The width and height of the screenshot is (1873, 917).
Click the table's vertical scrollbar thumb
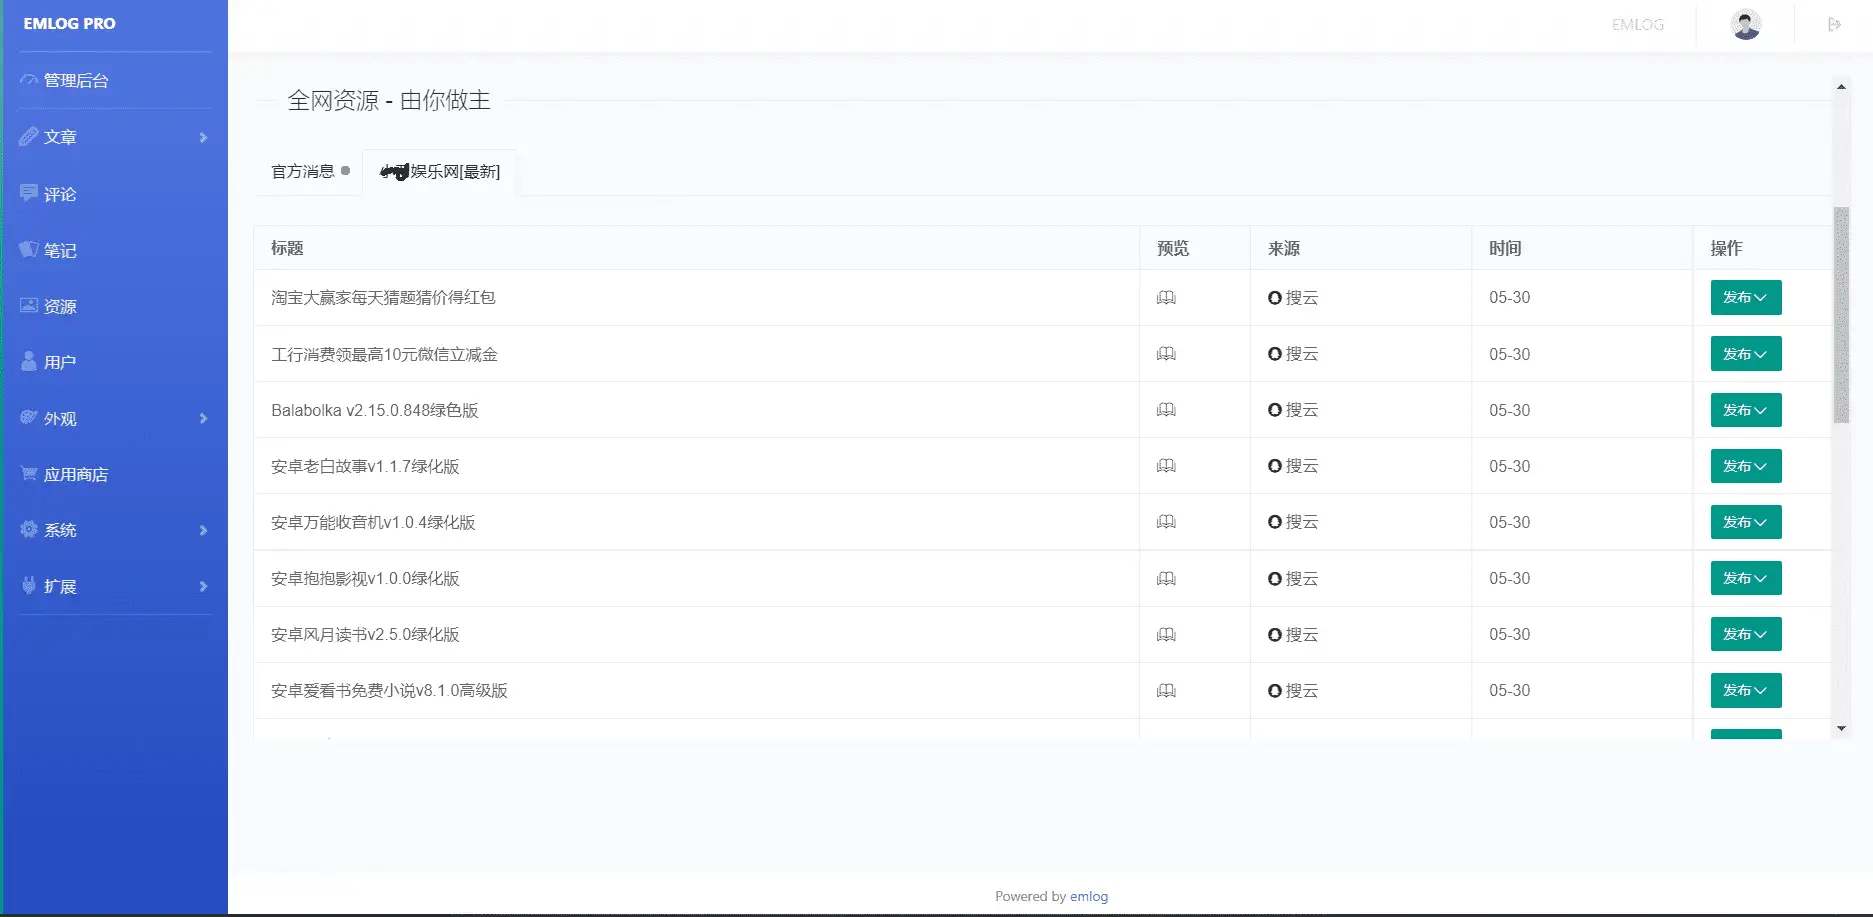[x=1840, y=315]
